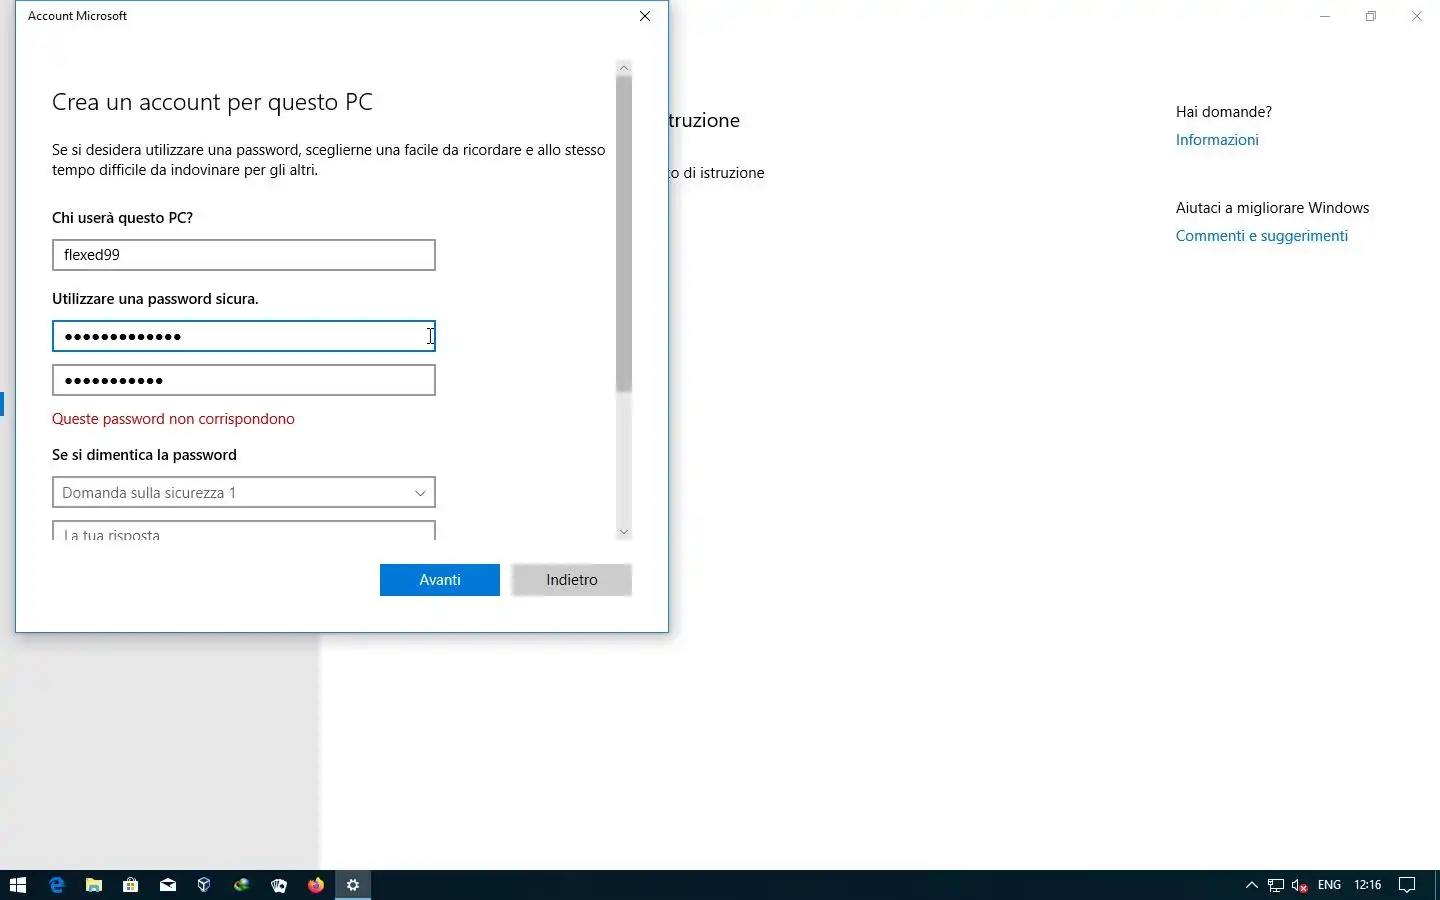The height and width of the screenshot is (900, 1440).
Task: Click the dialog scrollbar up arrow
Action: (x=624, y=68)
